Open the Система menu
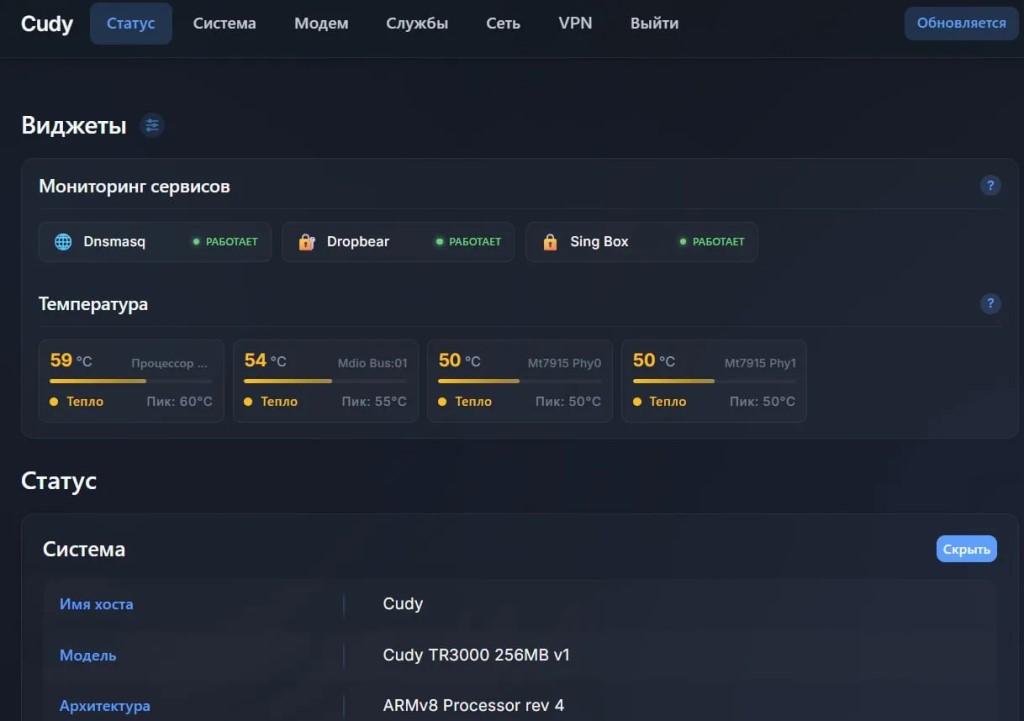Viewport: 1024px width, 721px height. point(224,24)
